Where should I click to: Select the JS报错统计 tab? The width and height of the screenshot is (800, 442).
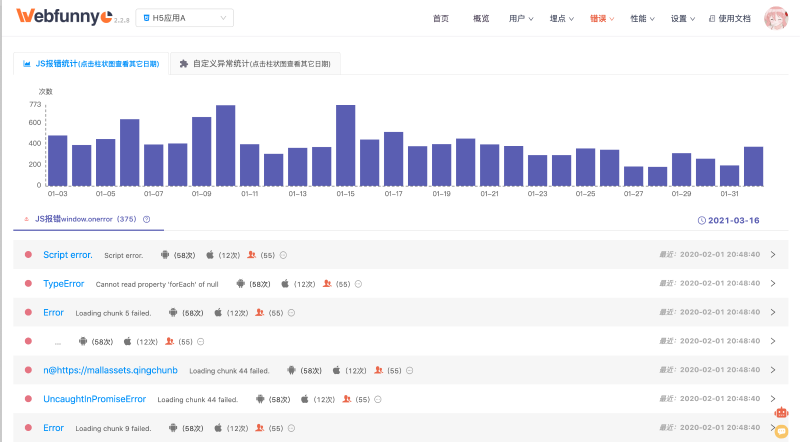point(91,63)
